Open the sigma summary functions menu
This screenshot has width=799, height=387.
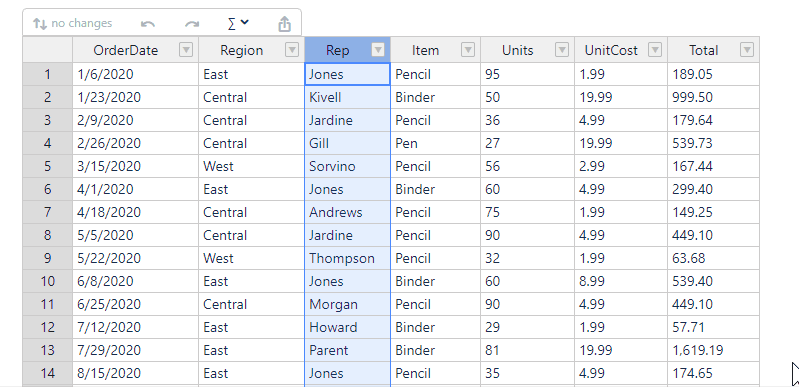(x=237, y=23)
